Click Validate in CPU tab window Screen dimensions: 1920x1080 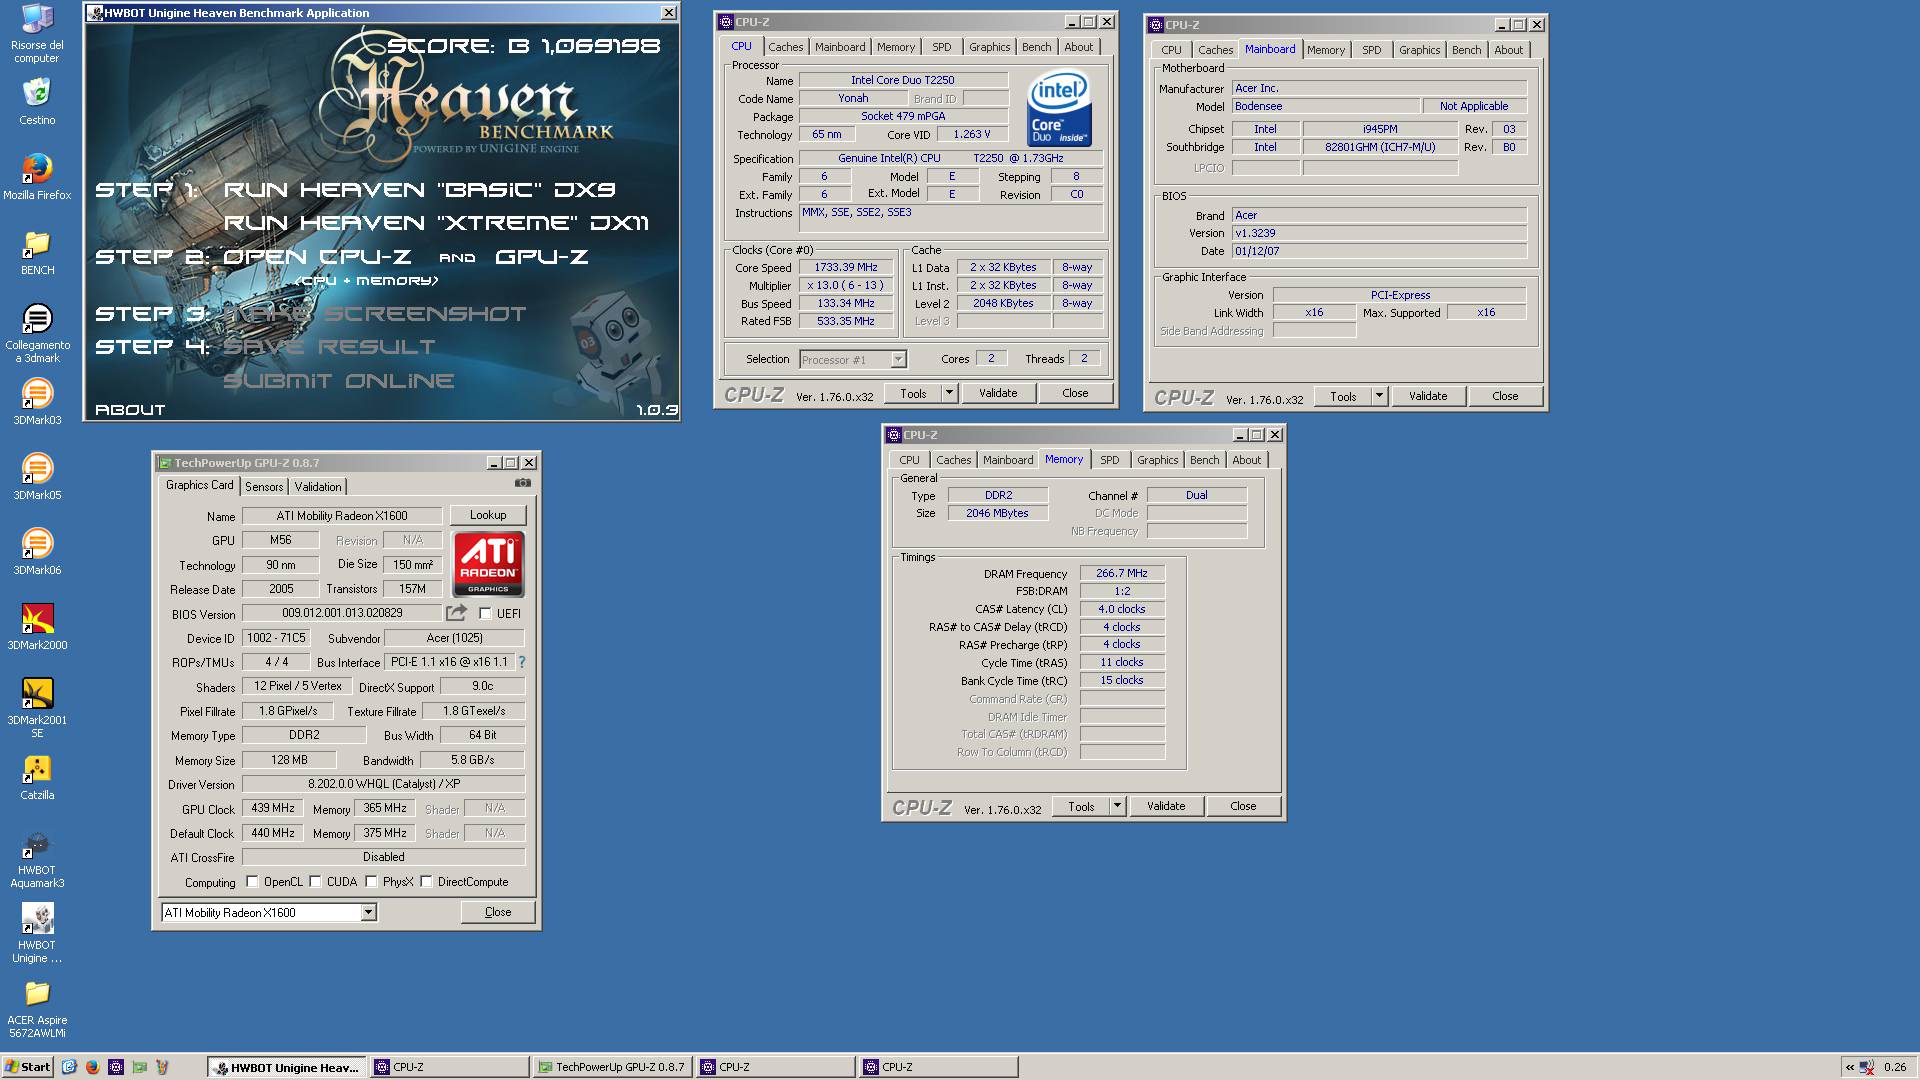coord(998,393)
